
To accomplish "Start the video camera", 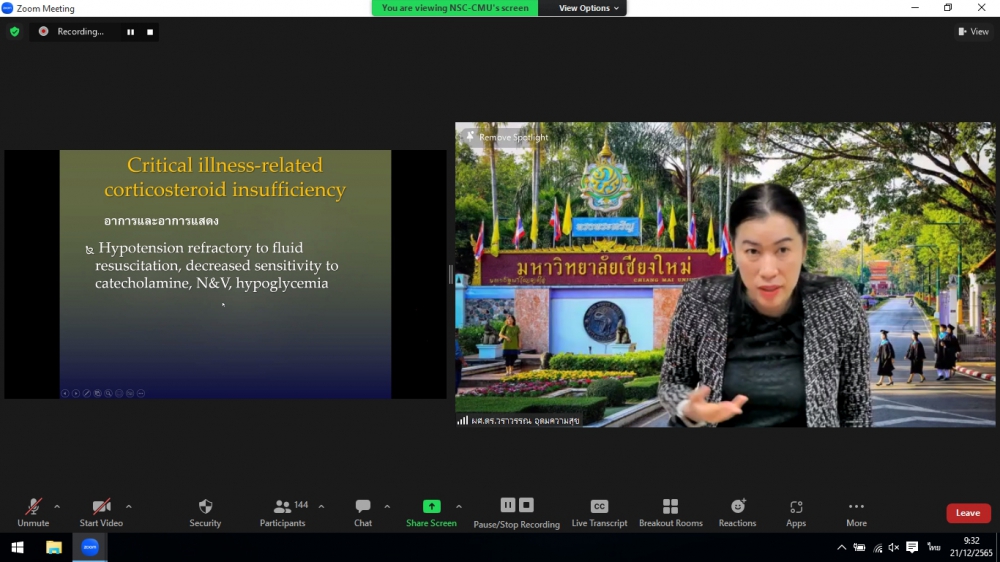I will [x=101, y=512].
